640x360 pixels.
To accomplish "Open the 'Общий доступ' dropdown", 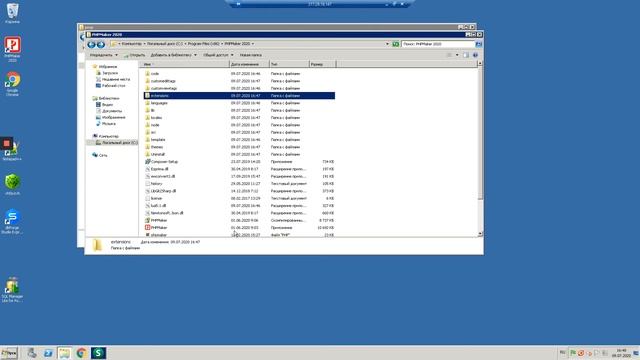I will 218,55.
